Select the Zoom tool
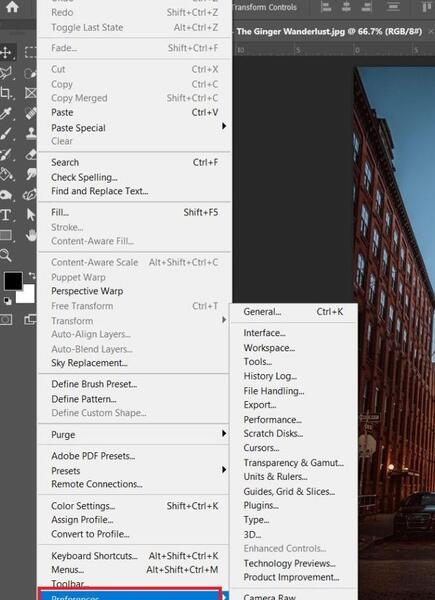The image size is (435, 600). pos(6,255)
